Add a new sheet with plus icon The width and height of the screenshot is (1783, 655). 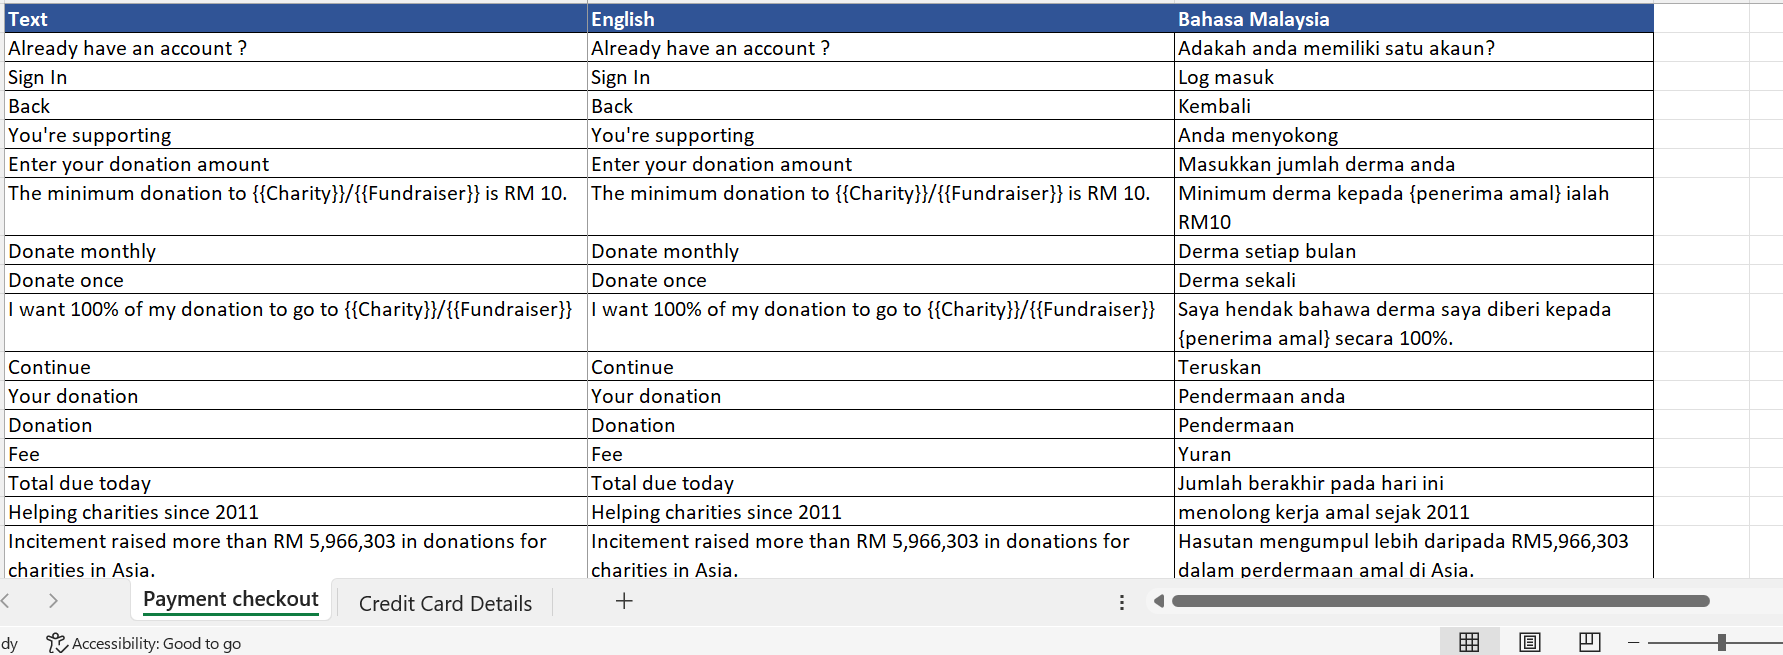(624, 601)
